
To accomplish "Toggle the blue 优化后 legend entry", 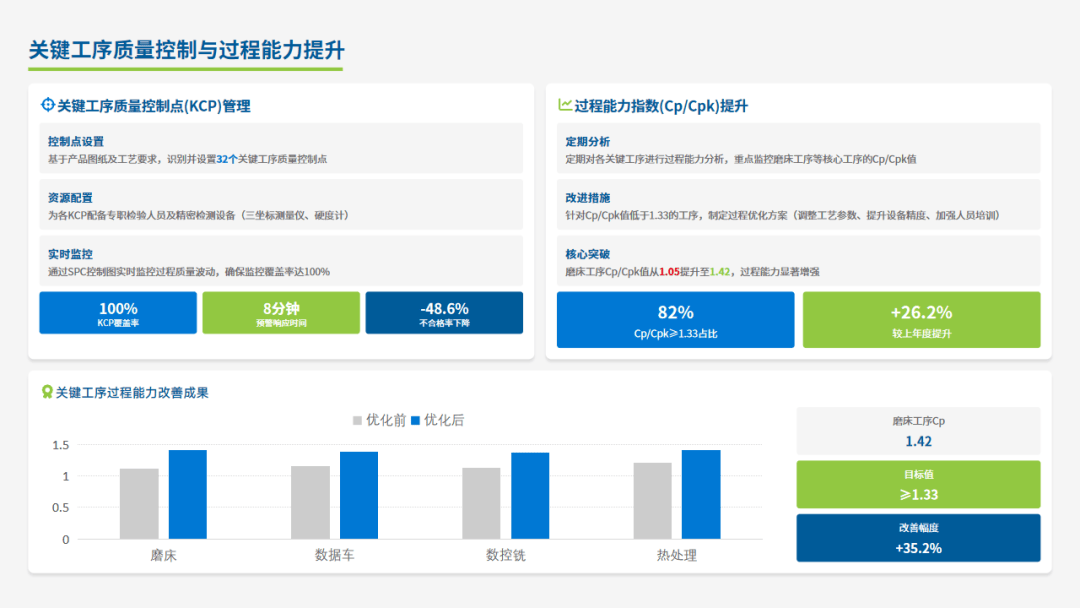I will point(437,420).
